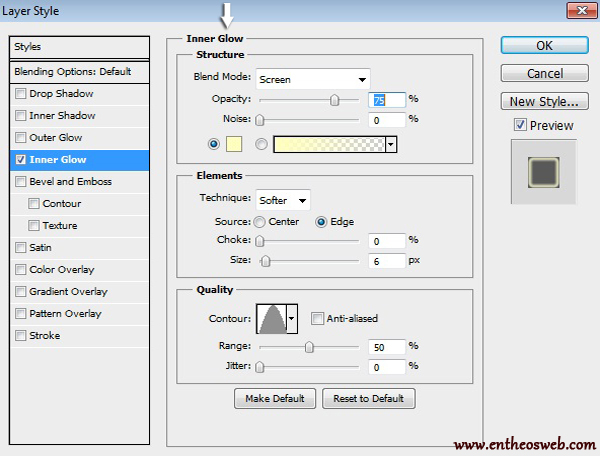600x456 pixels.
Task: Open the Blend Mode dropdown
Action: (x=312, y=79)
